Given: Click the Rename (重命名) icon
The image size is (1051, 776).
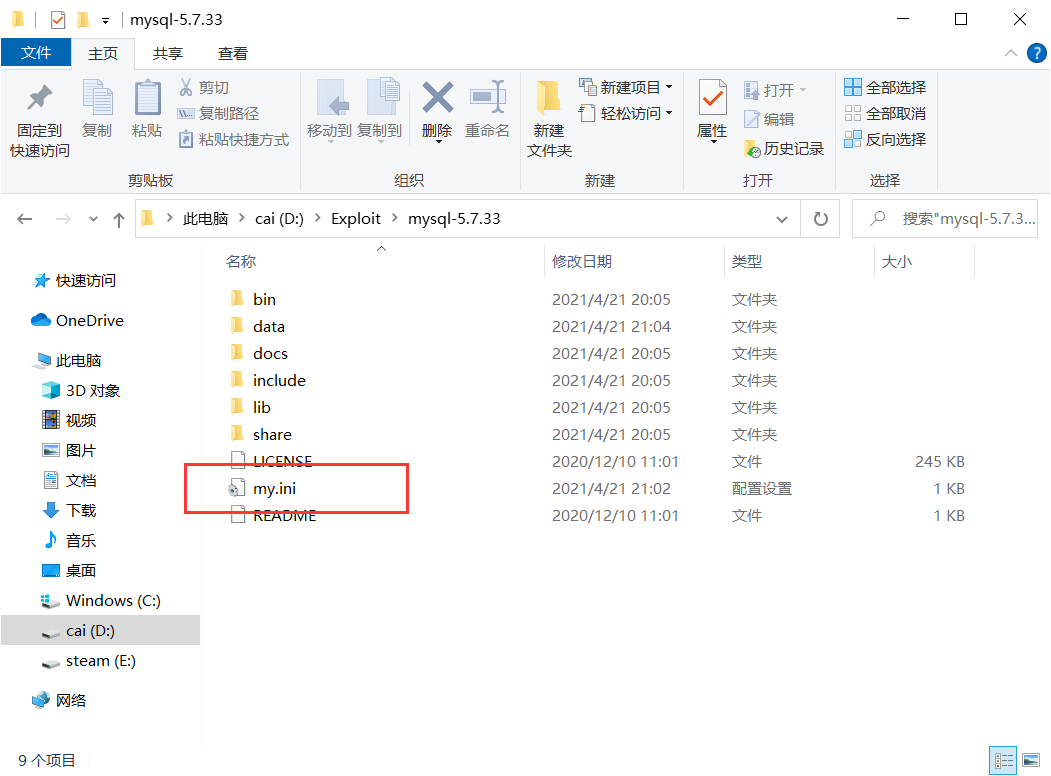Looking at the screenshot, I should (487, 98).
